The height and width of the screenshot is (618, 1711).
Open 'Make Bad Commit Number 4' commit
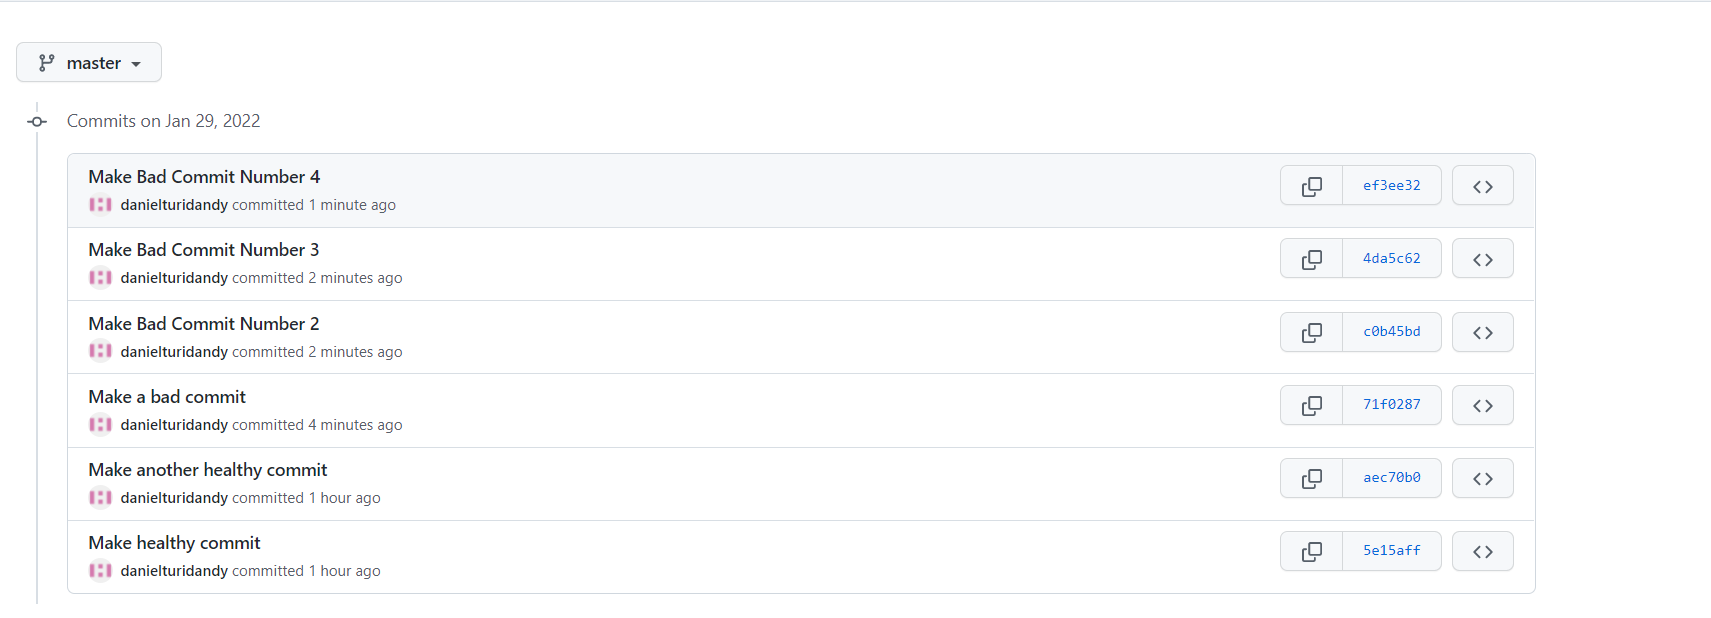pyautogui.click(x=204, y=177)
